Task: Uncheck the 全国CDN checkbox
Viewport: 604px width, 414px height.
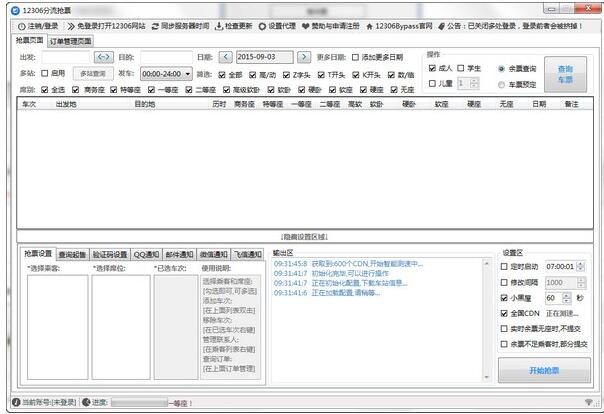Action: (504, 313)
